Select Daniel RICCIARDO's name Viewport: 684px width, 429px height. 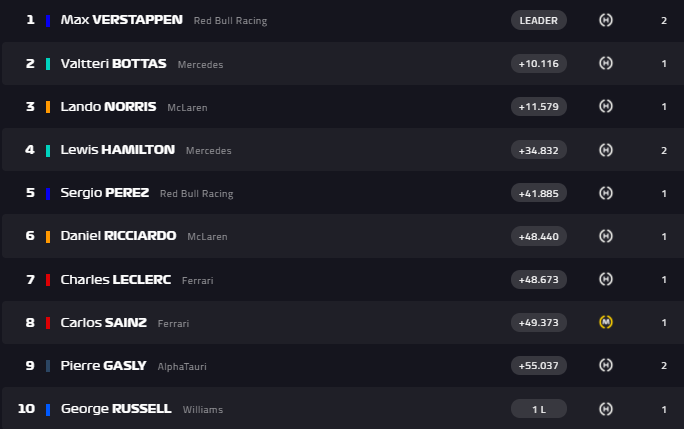tap(118, 236)
